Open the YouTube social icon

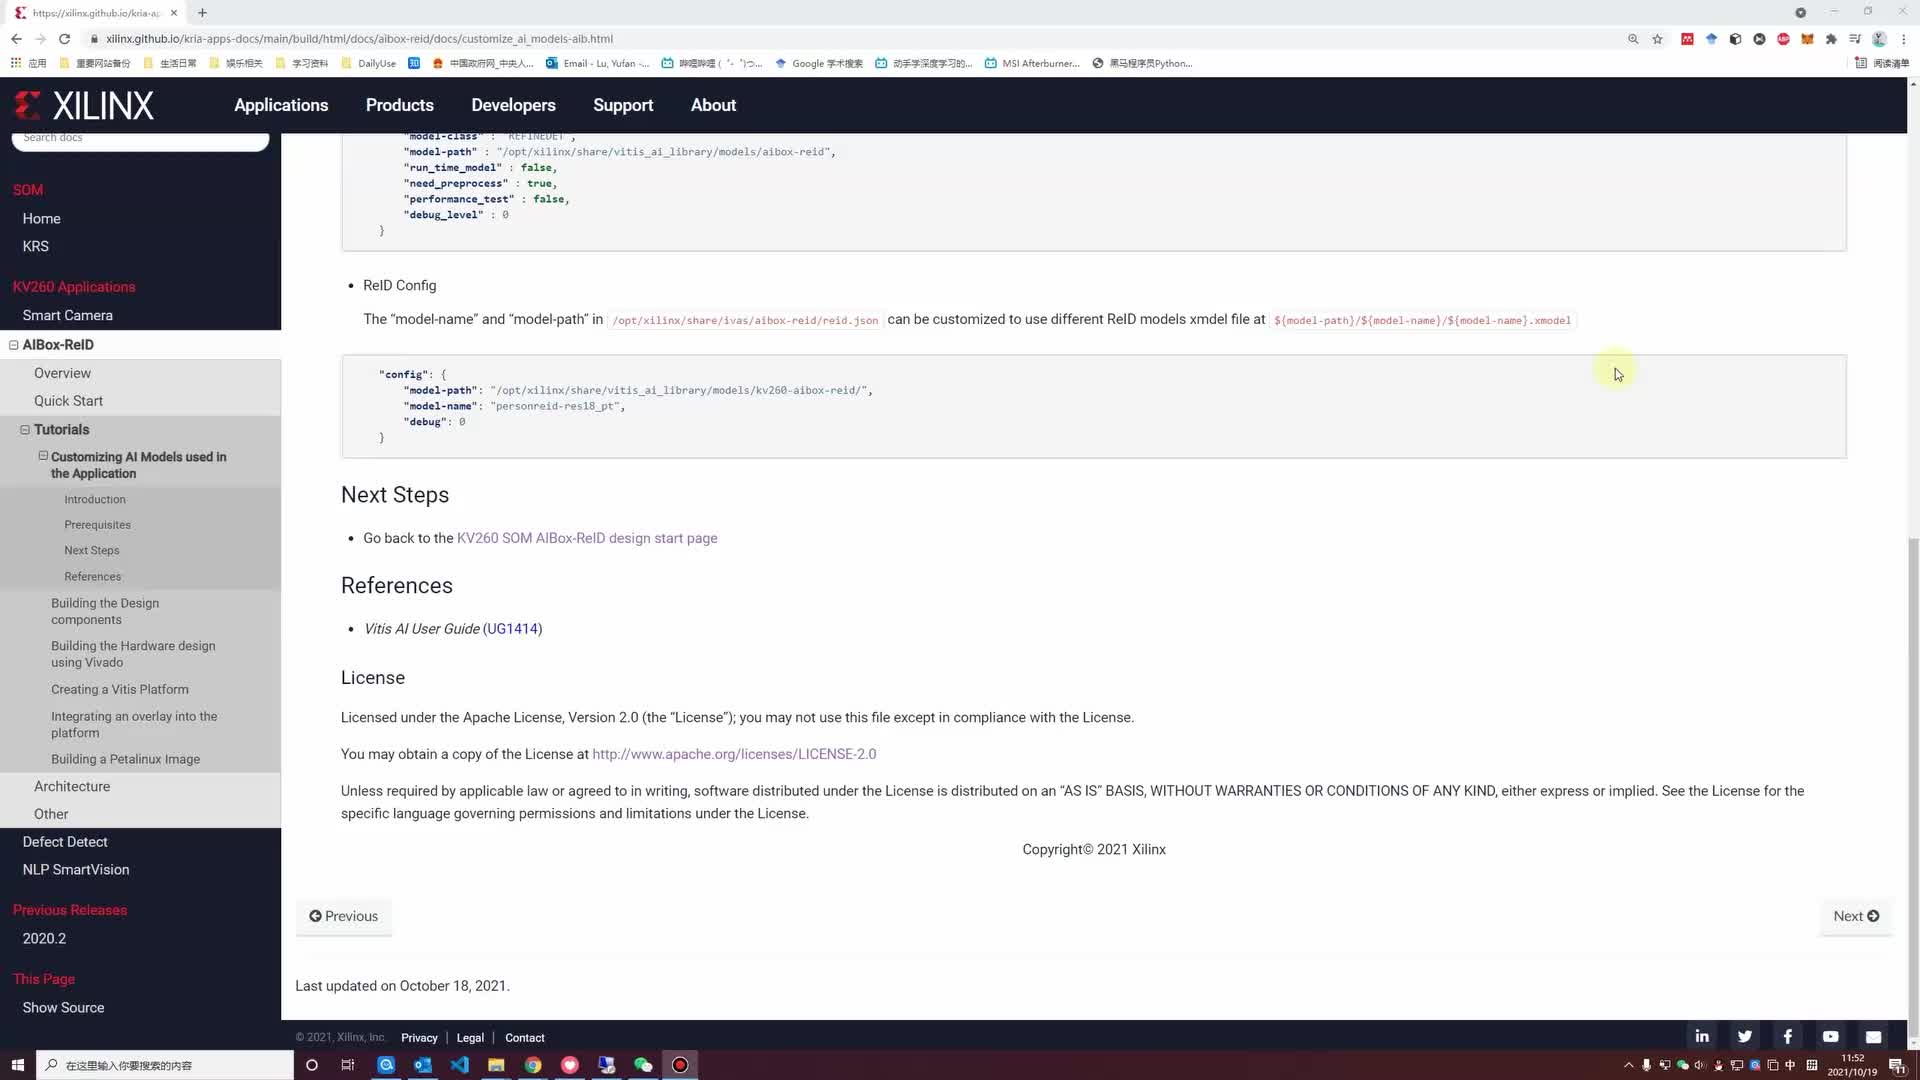tap(1830, 1036)
